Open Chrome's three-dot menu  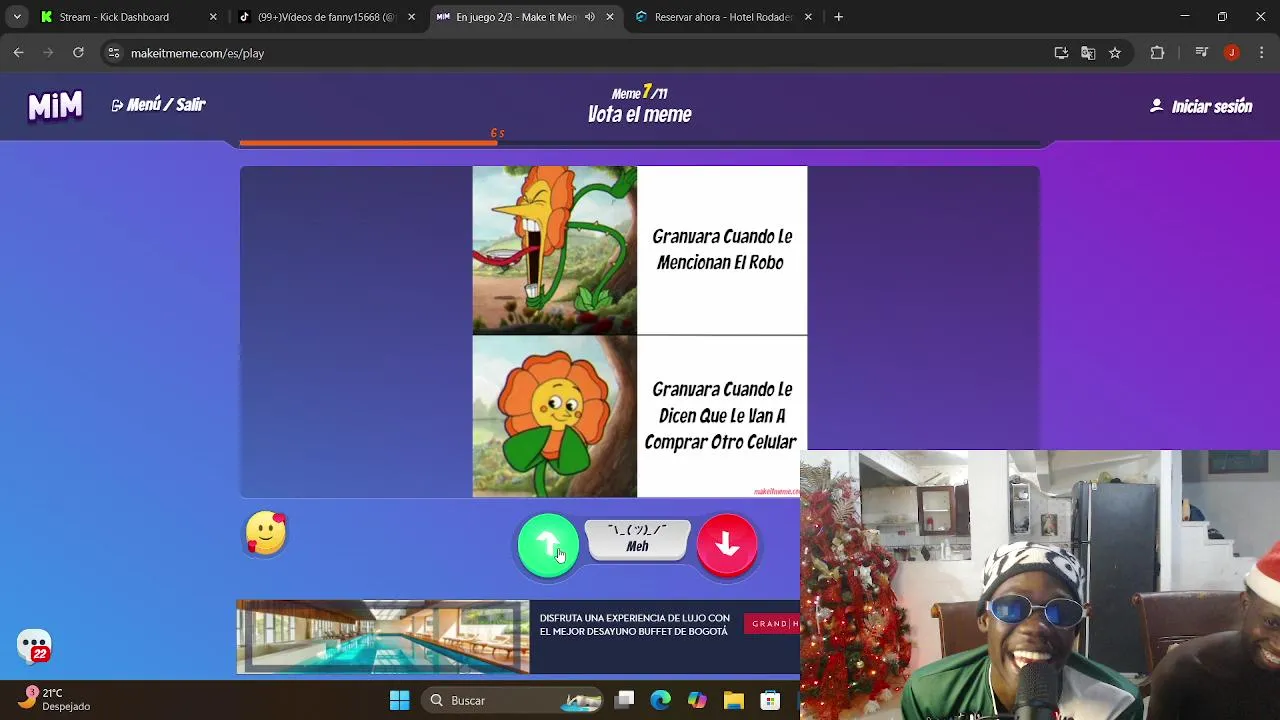click(x=1261, y=53)
